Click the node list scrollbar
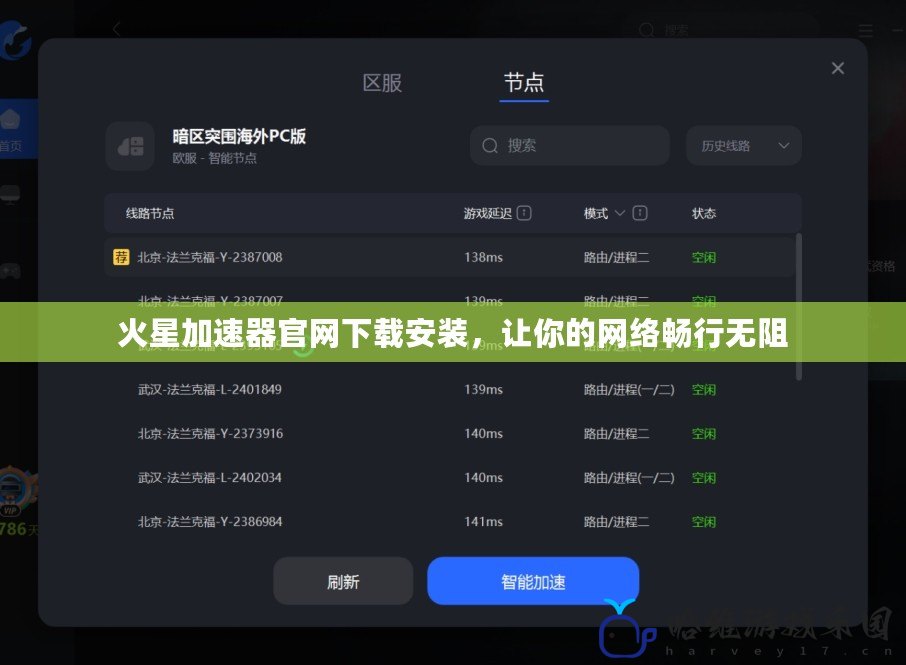This screenshot has height=665, width=906. (x=799, y=307)
